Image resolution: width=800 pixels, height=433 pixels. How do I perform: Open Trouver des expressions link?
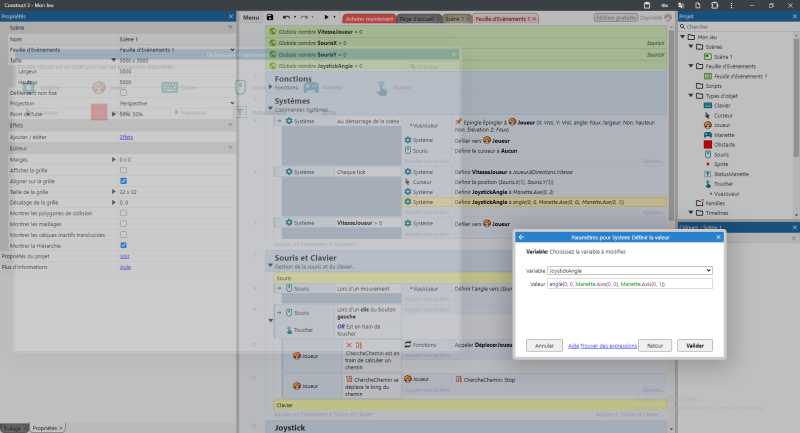tap(608, 346)
